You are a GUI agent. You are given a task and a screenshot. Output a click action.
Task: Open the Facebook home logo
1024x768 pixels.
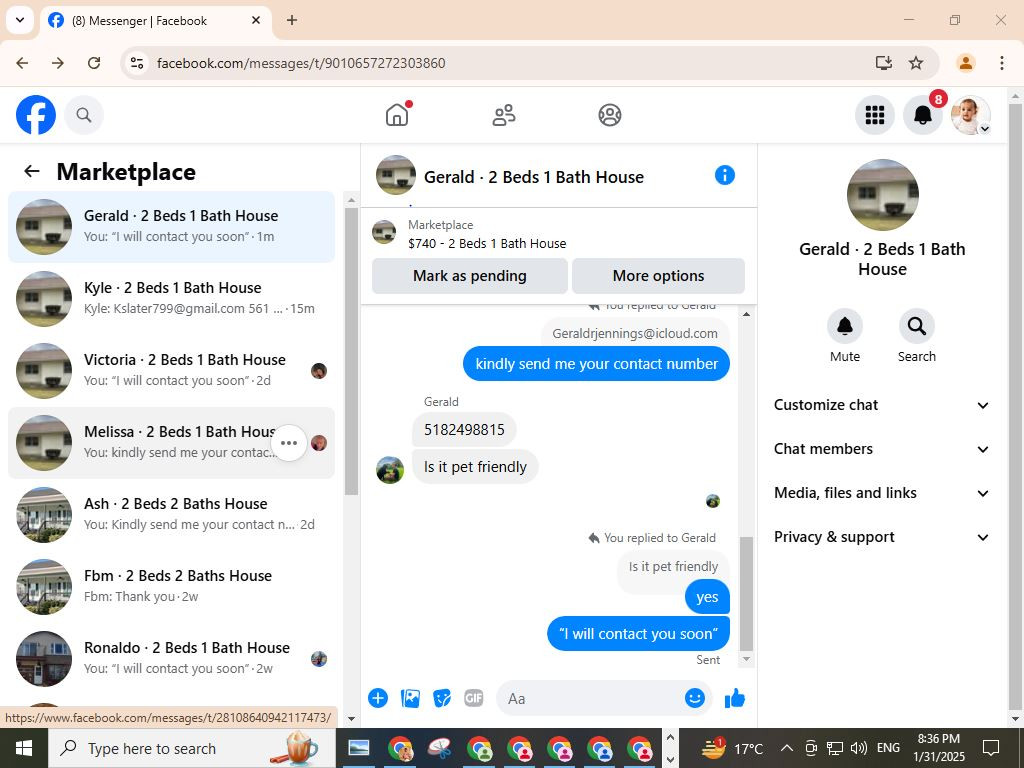[x=36, y=115]
